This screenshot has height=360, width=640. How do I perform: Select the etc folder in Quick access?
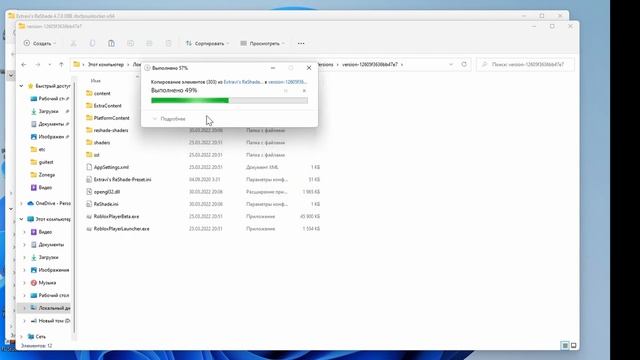[42, 149]
